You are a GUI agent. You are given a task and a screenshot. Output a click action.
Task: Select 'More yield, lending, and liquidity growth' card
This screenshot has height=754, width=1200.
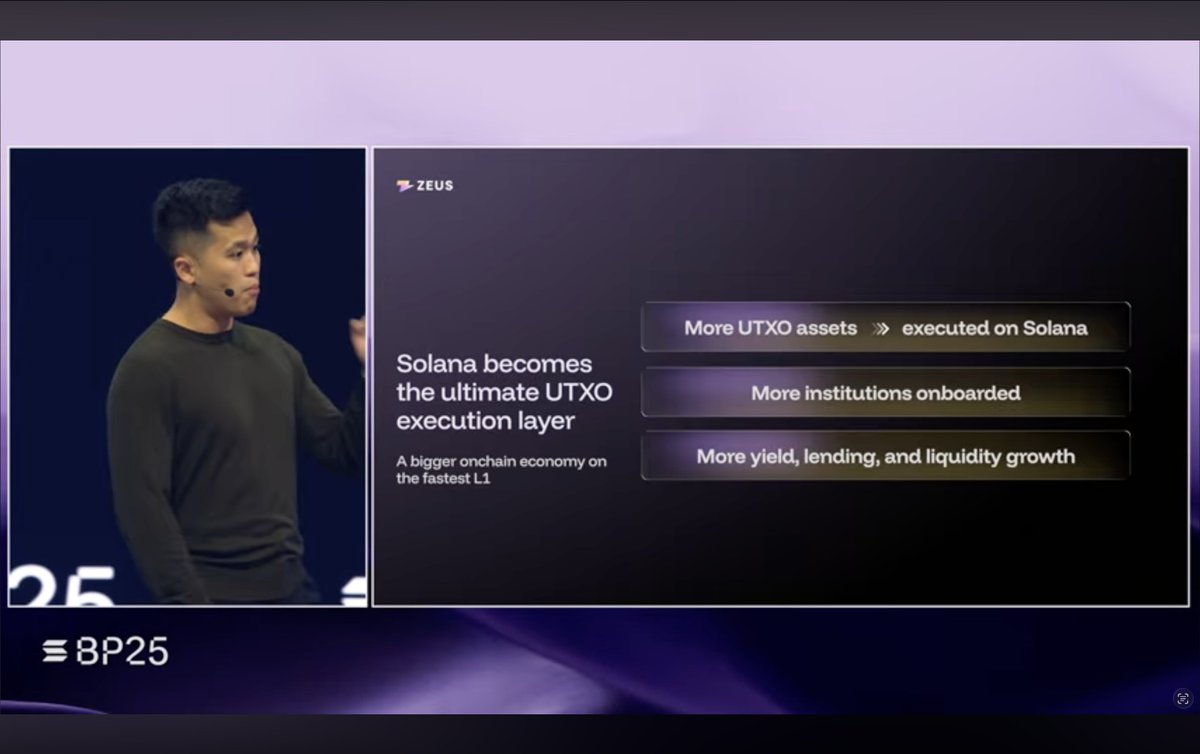tap(886, 456)
